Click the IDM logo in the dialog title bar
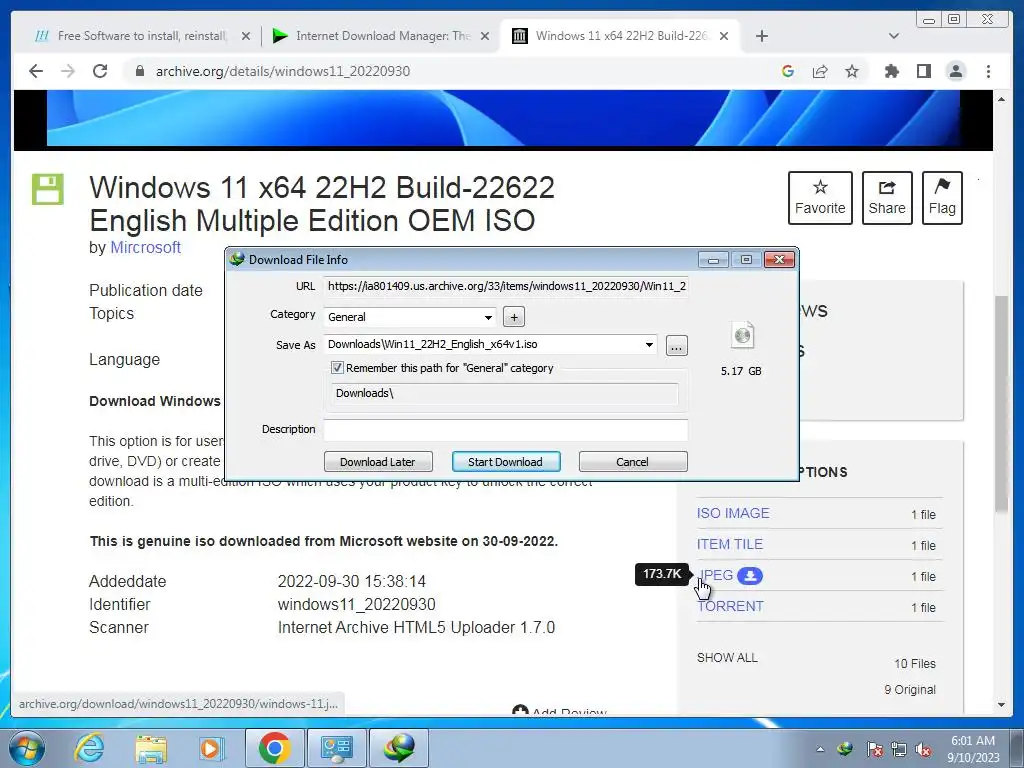This screenshot has width=1024, height=768. [236, 259]
